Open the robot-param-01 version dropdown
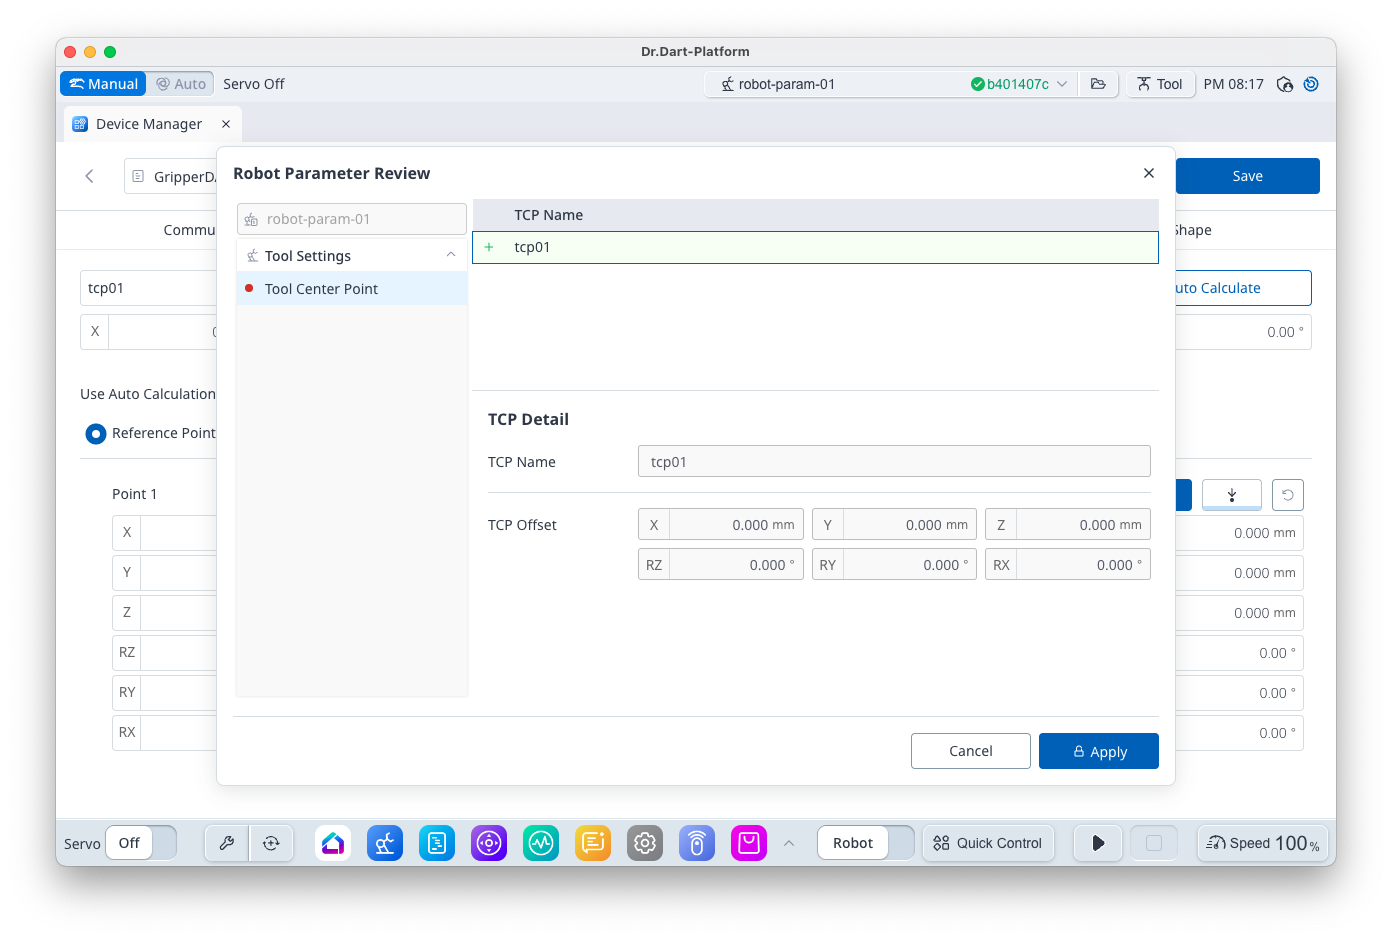Viewport: 1392px width, 940px height. point(1062,84)
